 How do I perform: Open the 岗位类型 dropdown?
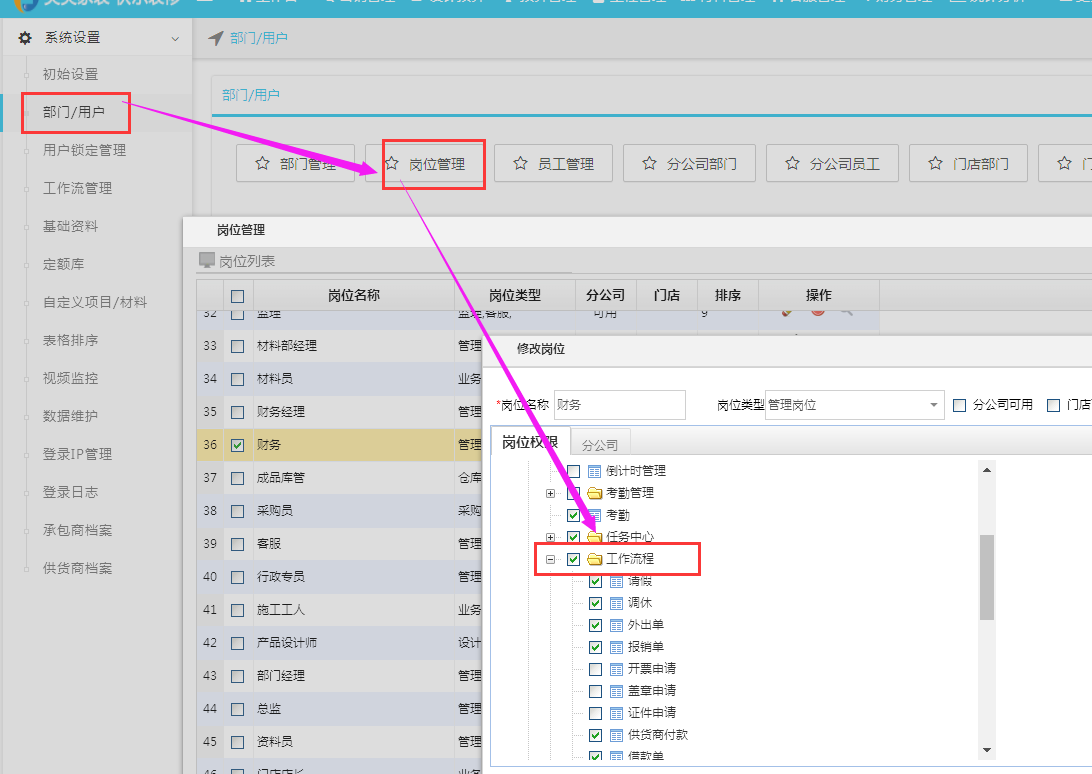click(x=933, y=404)
